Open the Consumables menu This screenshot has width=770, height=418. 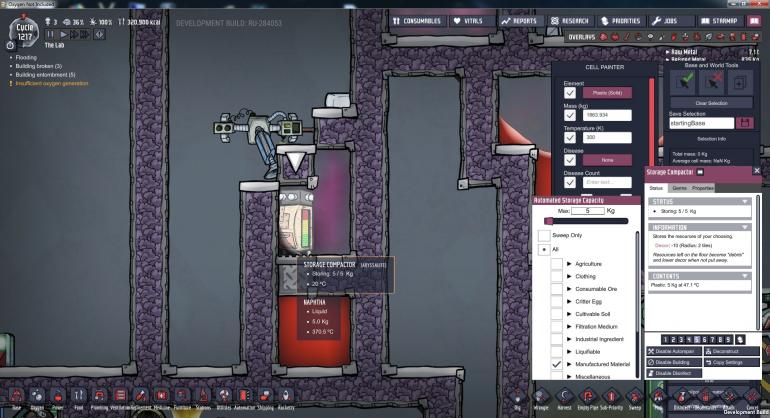(417, 21)
